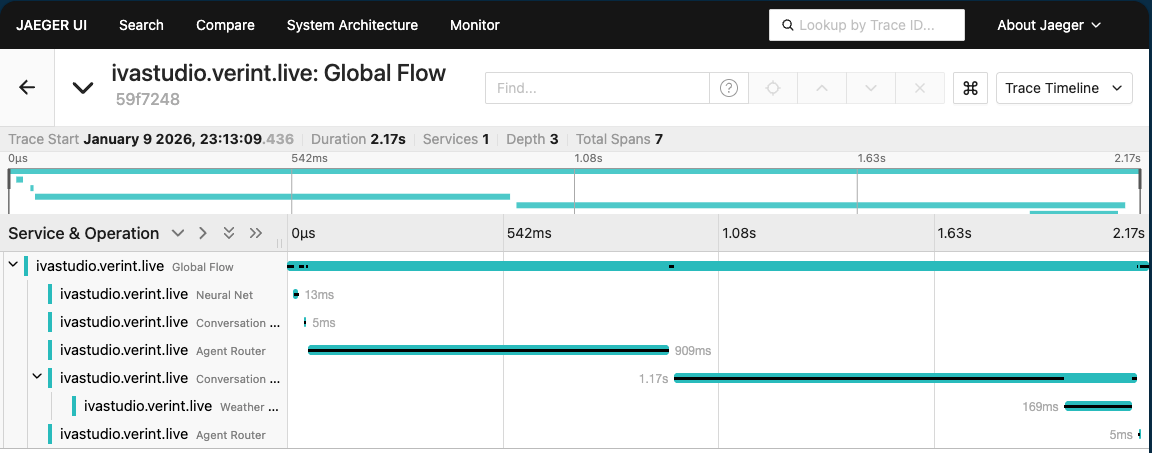Click the 909ms Agent Router span bar
Image resolution: width=1152 pixels, height=453 pixels.
488,350
